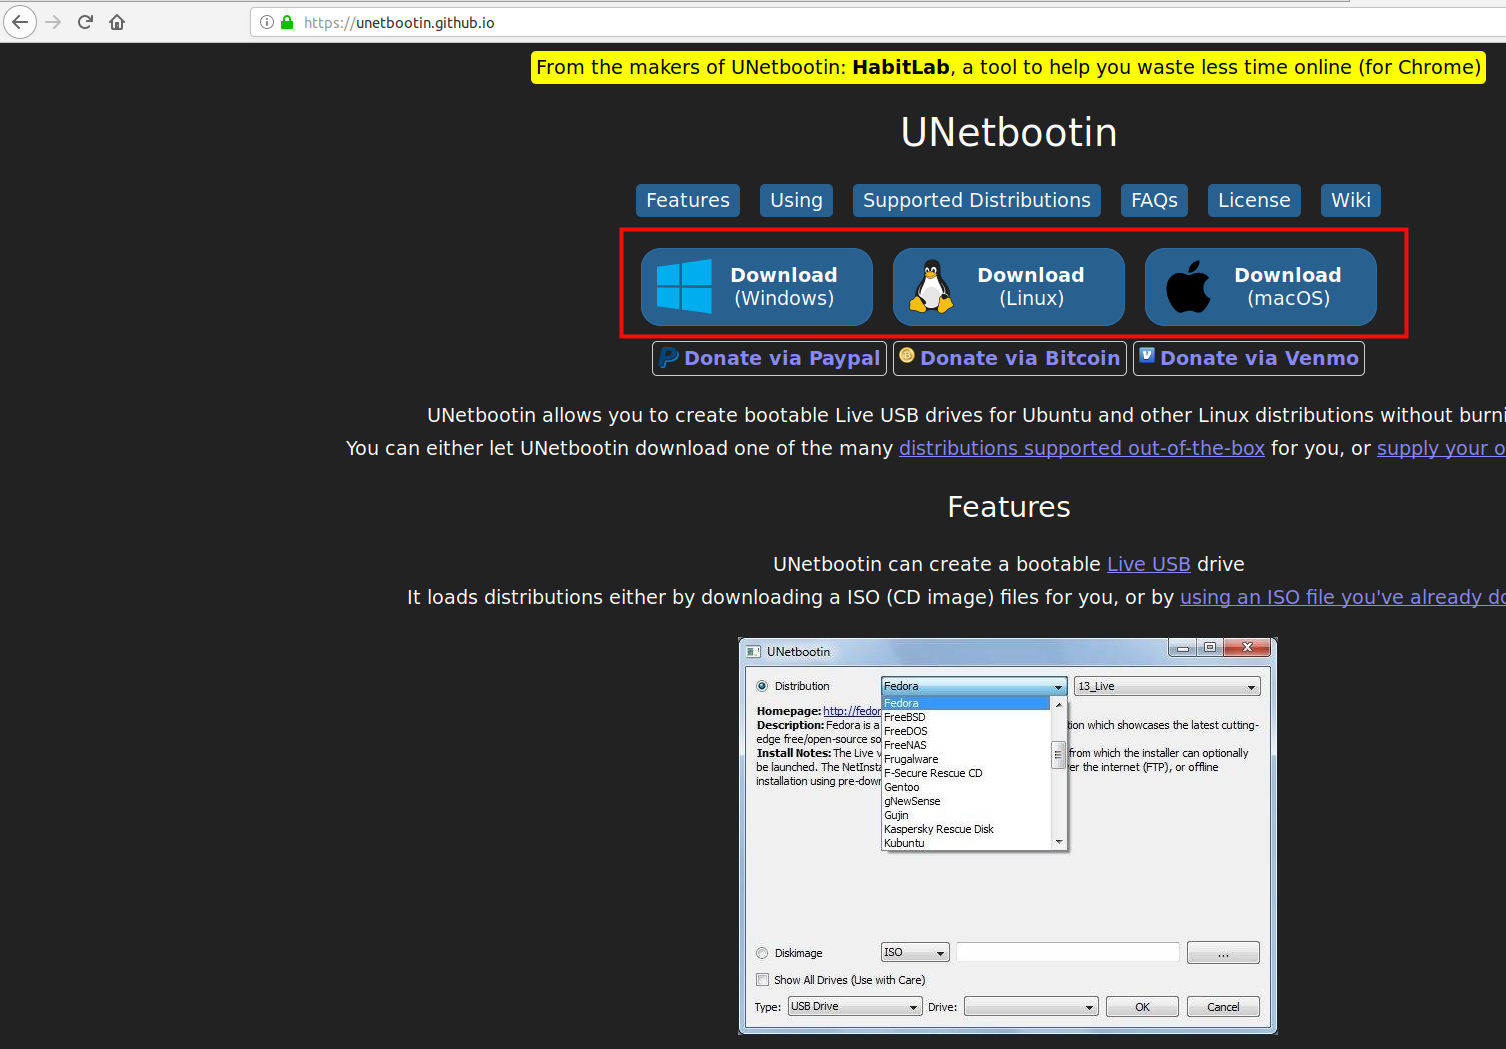This screenshot has width=1506, height=1049.
Task: Click the disk image path field in screenshot
Action: point(1068,953)
